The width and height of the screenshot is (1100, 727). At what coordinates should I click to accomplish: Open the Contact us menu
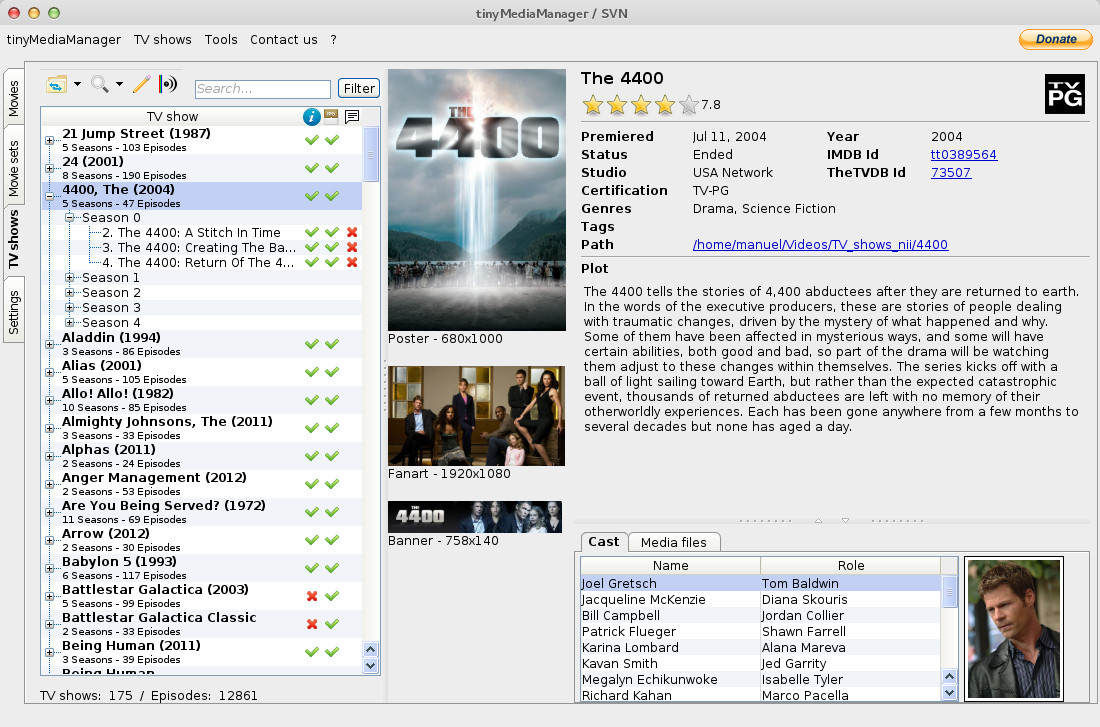click(283, 40)
